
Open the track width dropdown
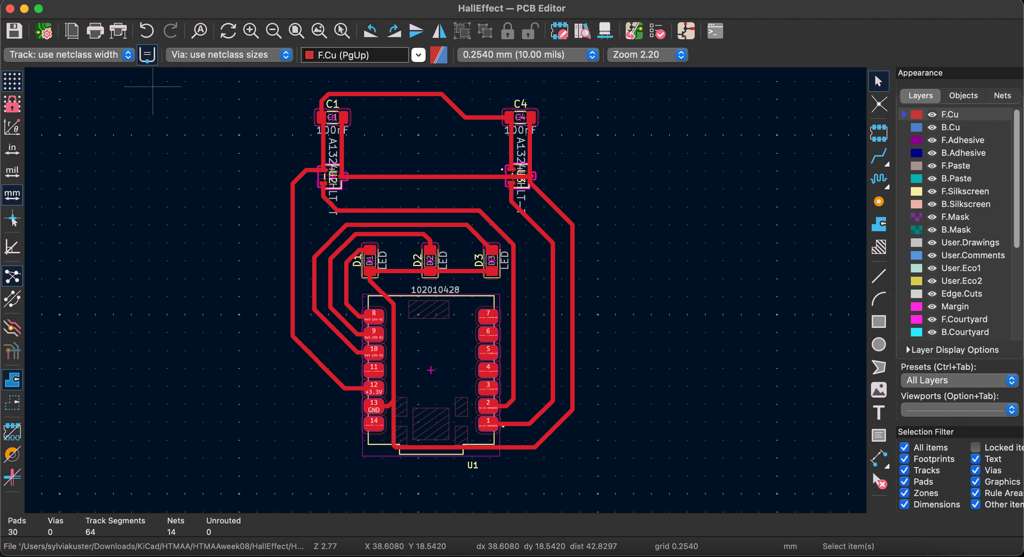(x=70, y=55)
